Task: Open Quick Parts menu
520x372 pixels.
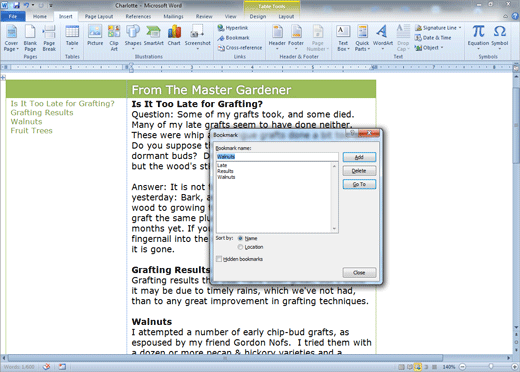Action: pyautogui.click(x=362, y=38)
